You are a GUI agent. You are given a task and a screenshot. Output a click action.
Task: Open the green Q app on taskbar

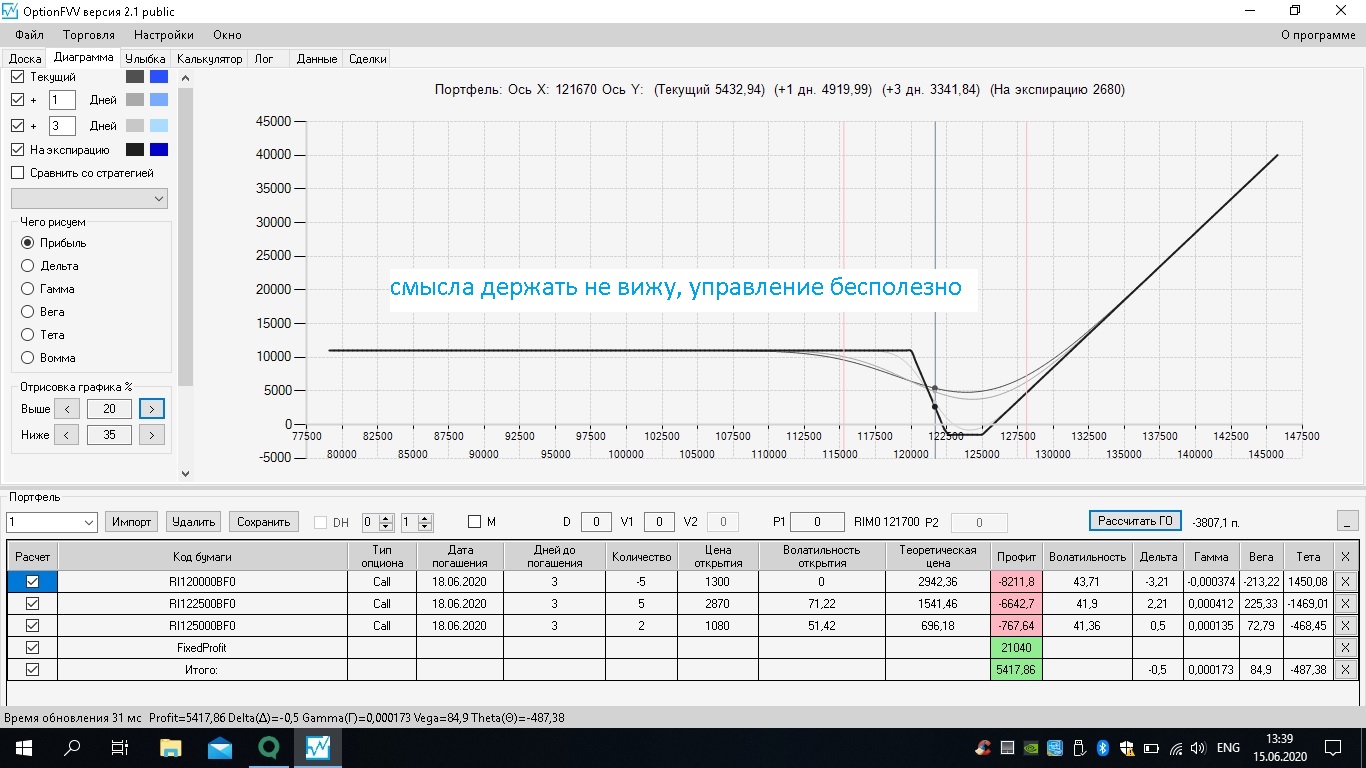[268, 747]
